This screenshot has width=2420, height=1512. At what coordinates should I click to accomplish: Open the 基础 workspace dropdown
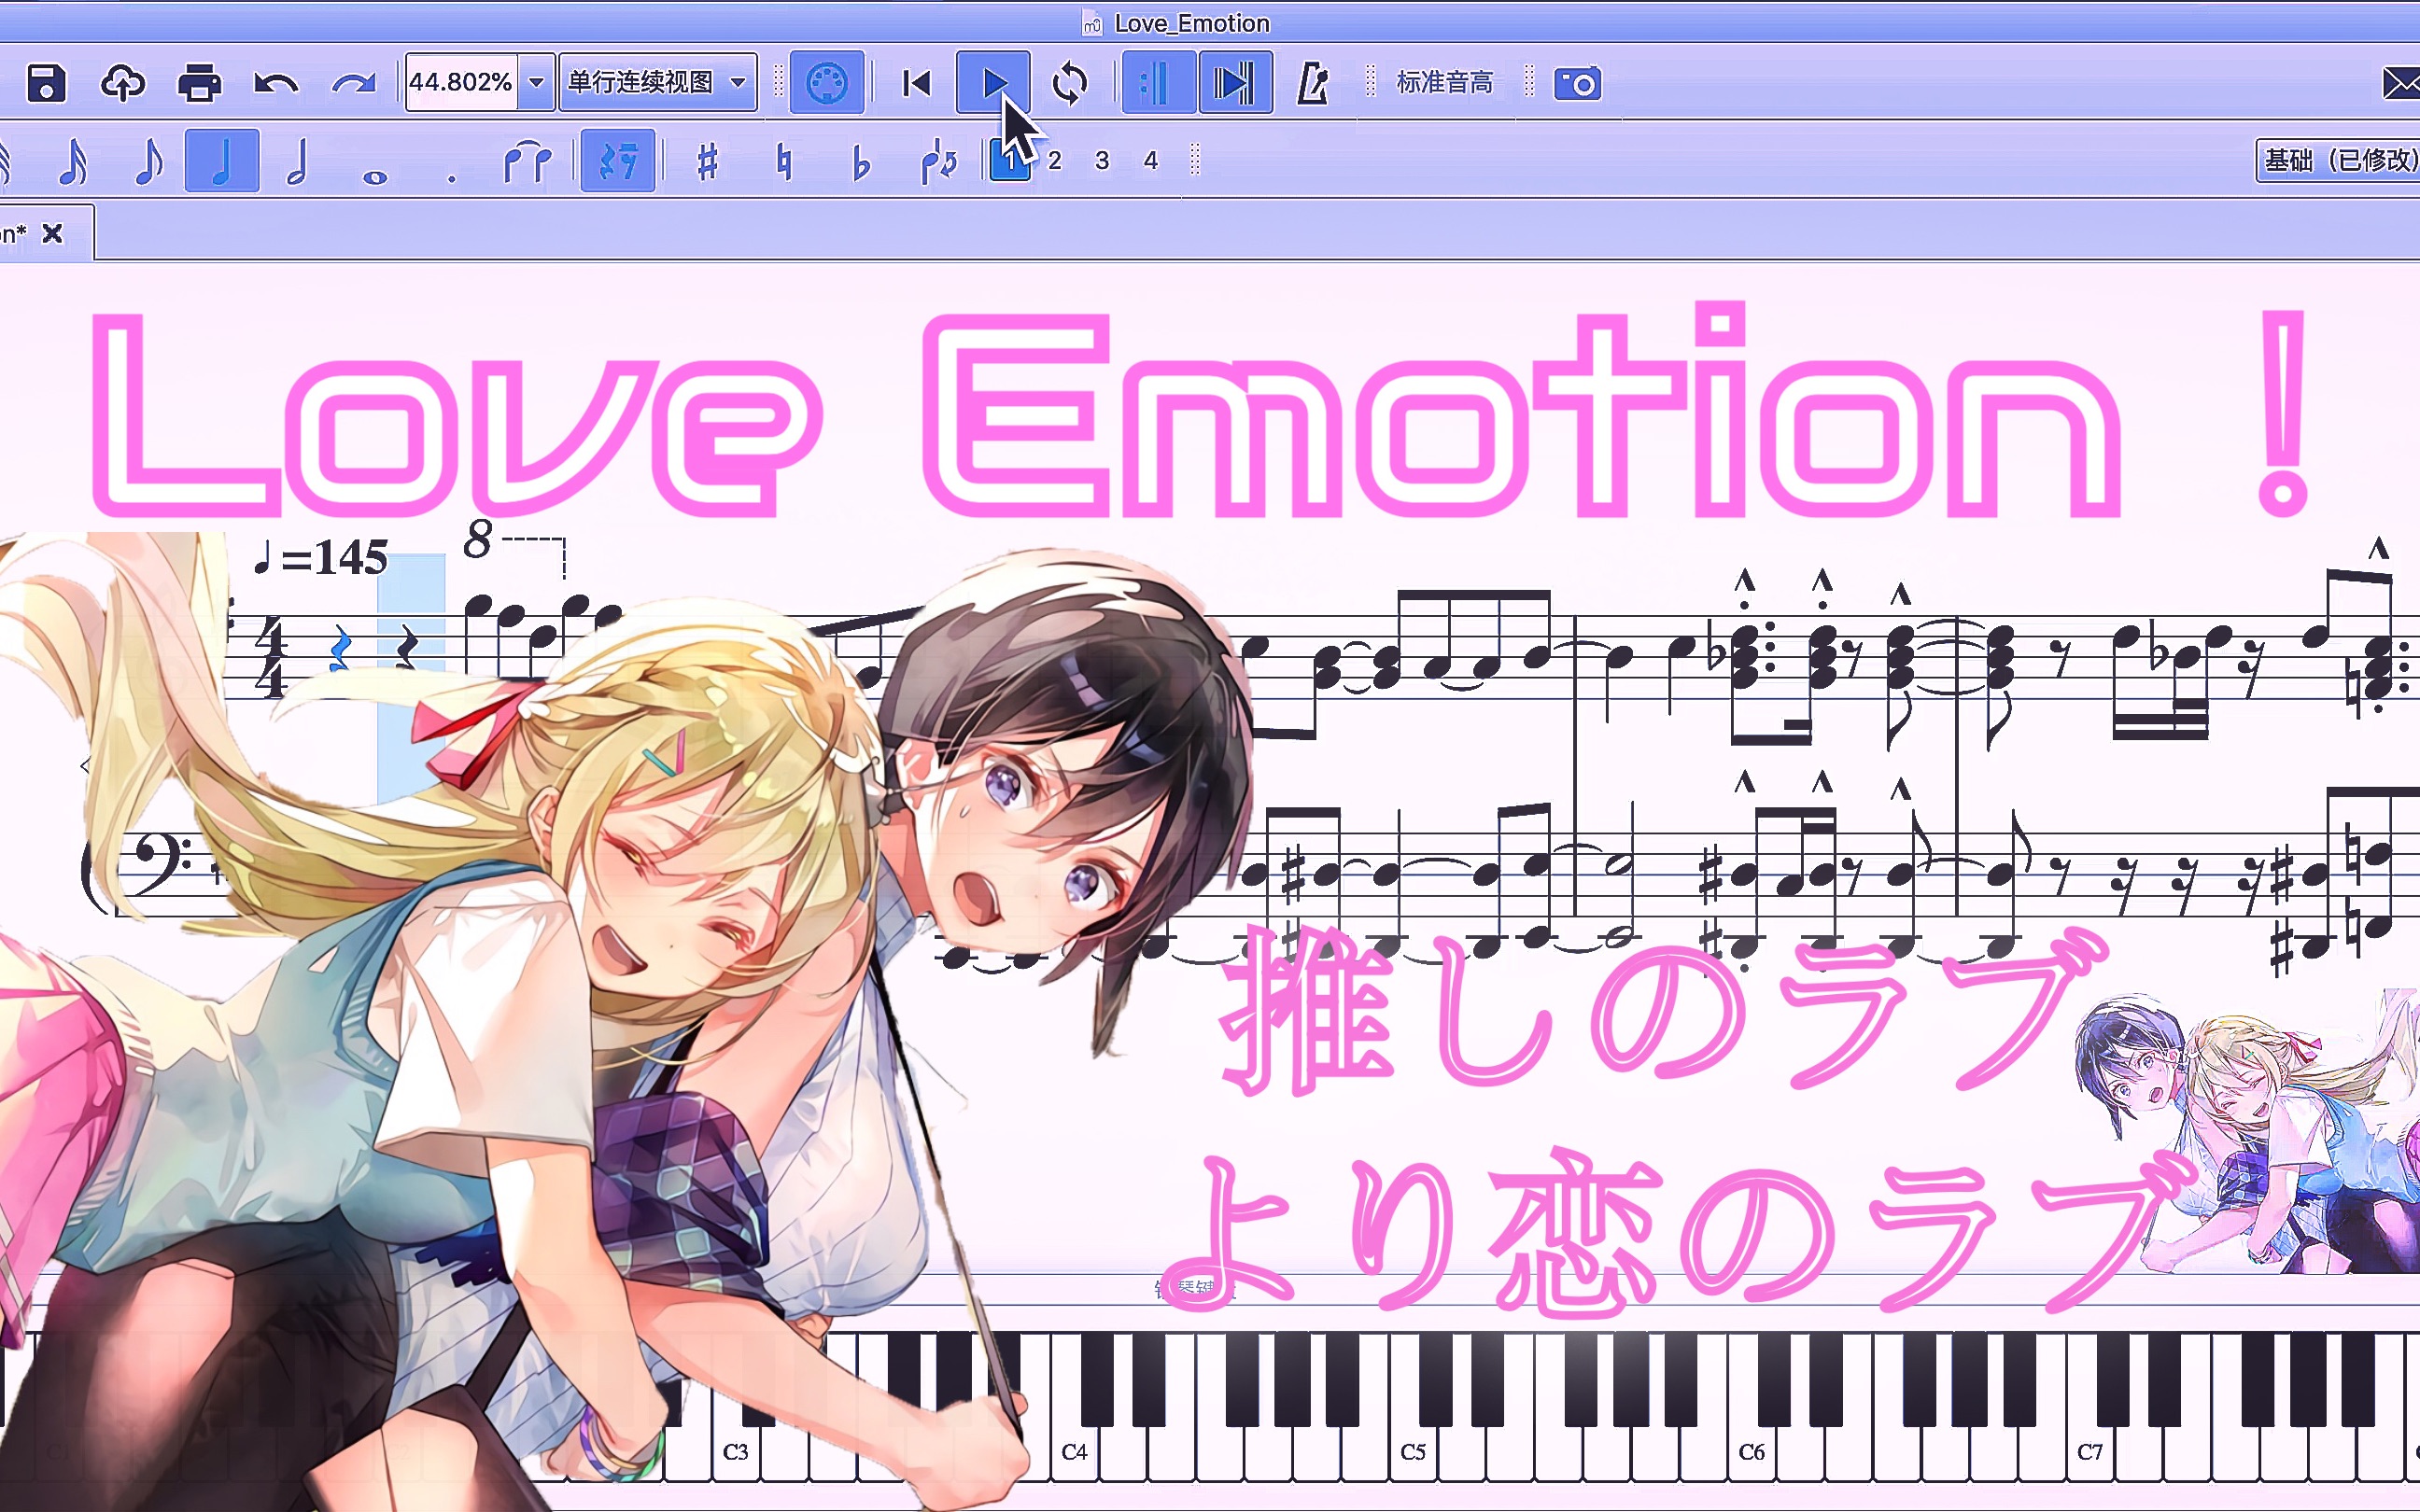point(2338,160)
